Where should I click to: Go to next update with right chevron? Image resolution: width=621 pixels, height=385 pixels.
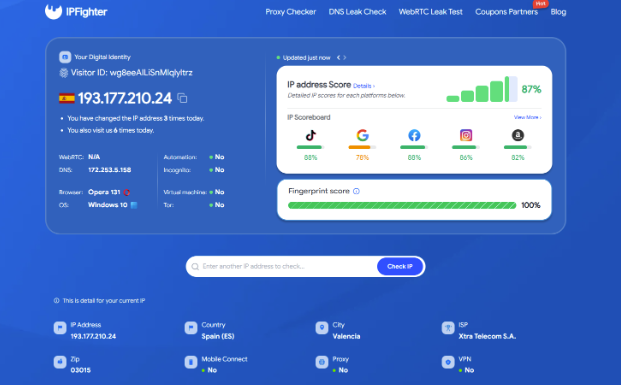tap(345, 57)
